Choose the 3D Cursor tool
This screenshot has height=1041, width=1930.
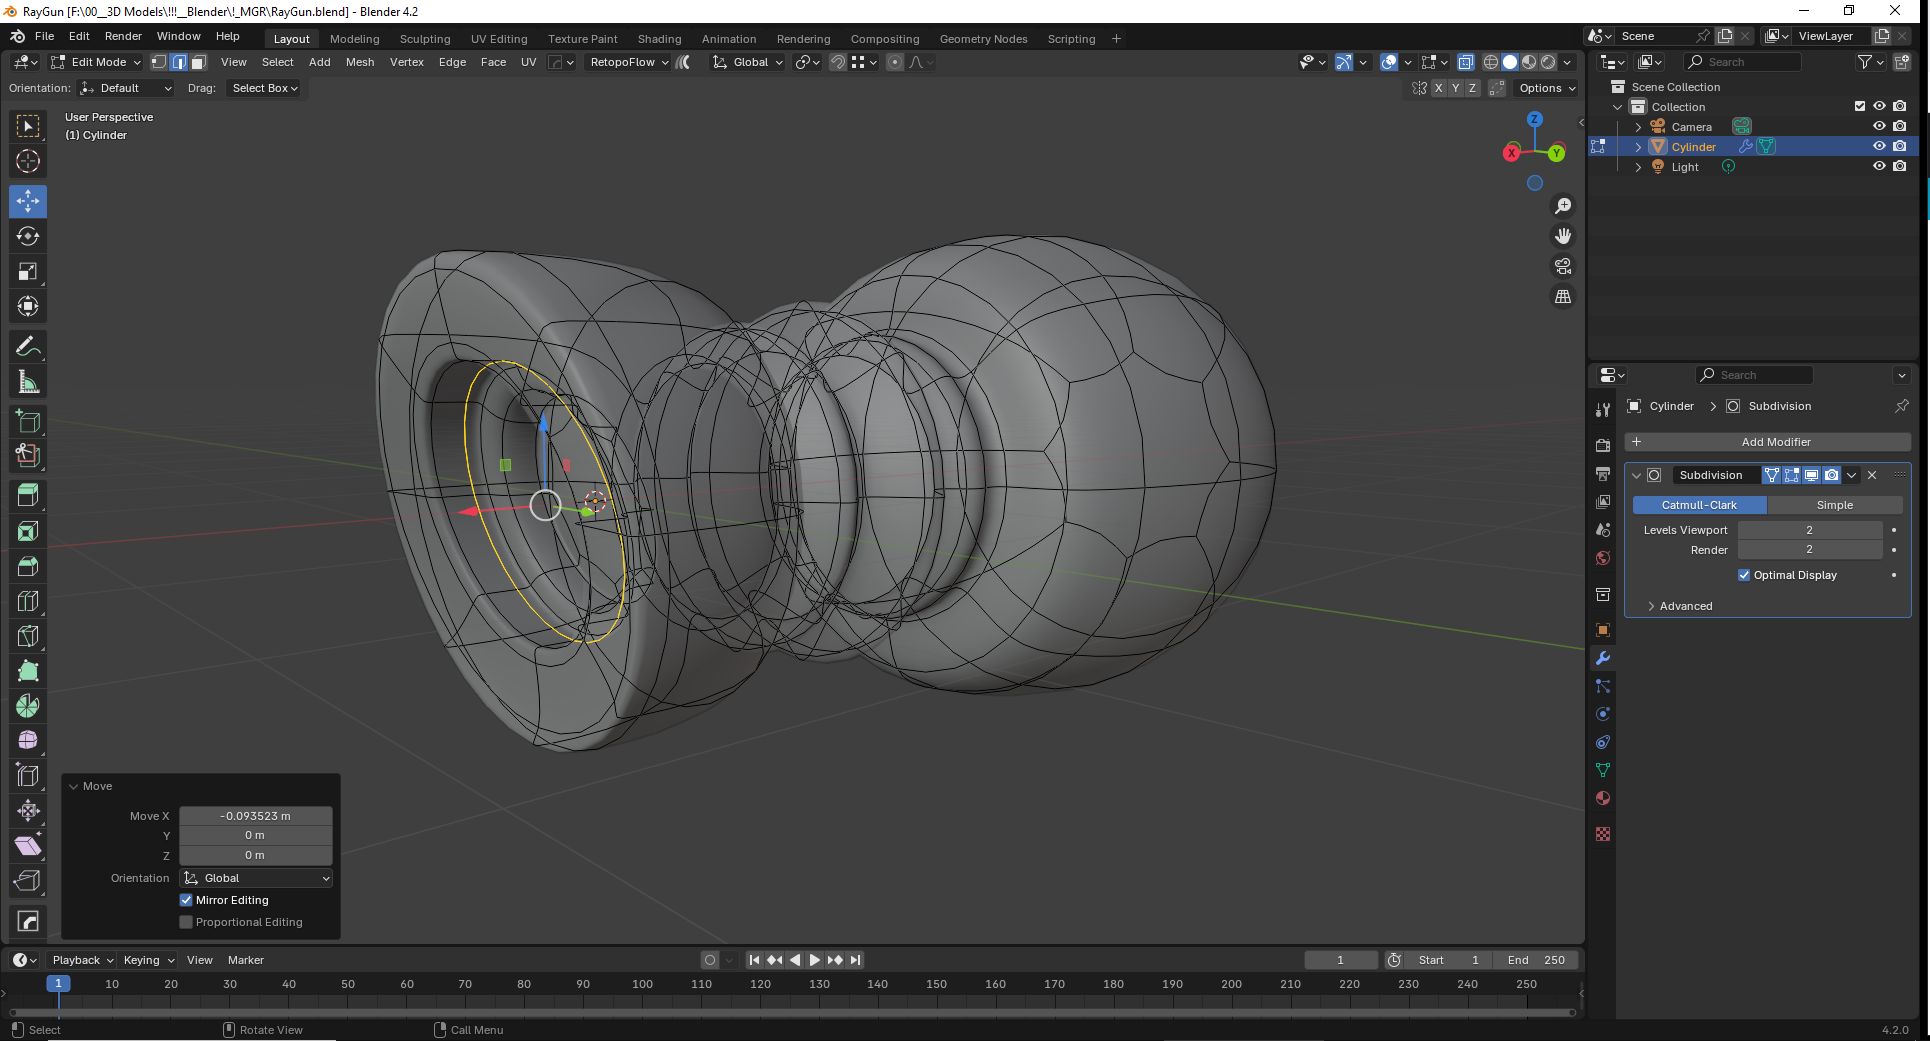click(28, 161)
